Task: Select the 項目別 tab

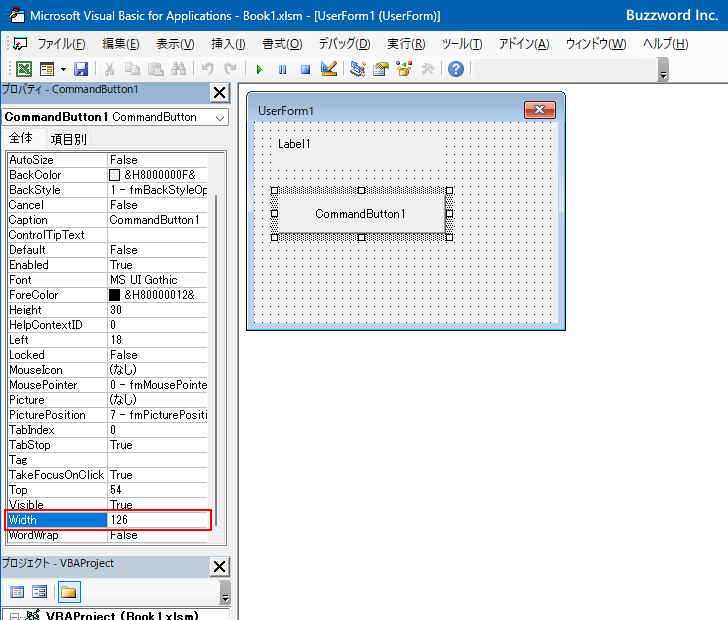Action: click(x=68, y=139)
